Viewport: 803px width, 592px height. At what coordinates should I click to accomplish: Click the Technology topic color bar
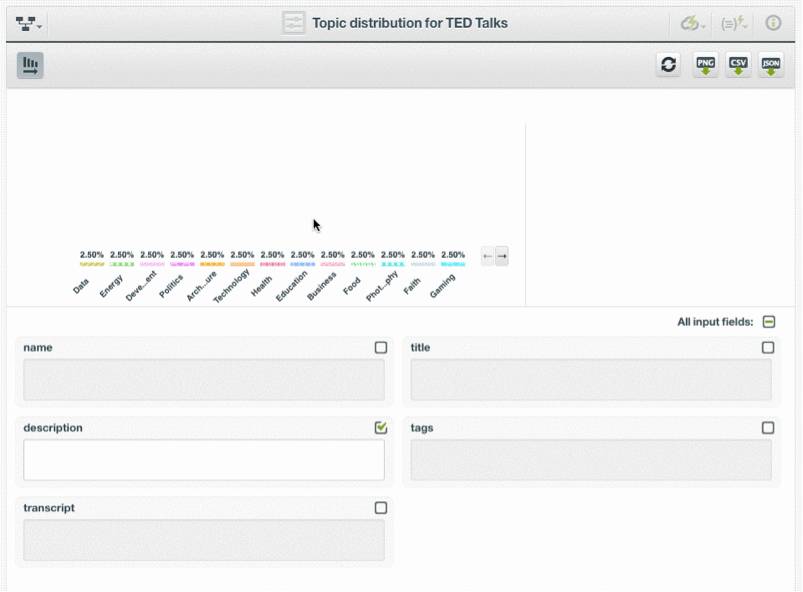[242, 264]
